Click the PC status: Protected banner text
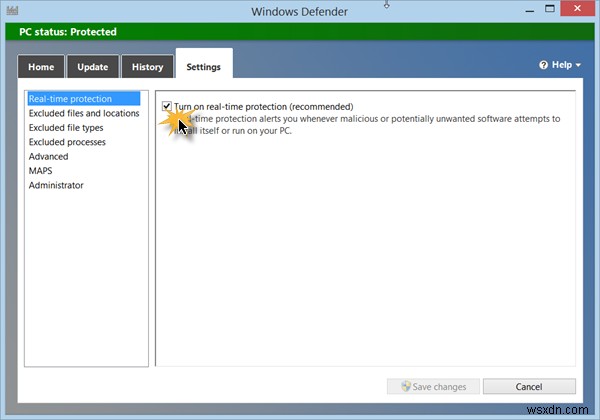 (68, 32)
